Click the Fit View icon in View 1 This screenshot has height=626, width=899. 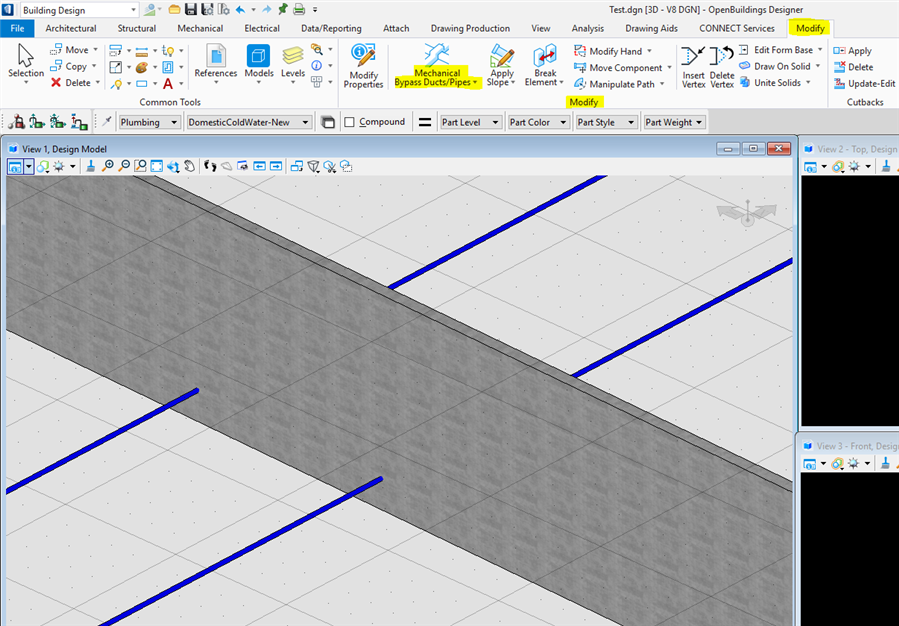point(157,166)
